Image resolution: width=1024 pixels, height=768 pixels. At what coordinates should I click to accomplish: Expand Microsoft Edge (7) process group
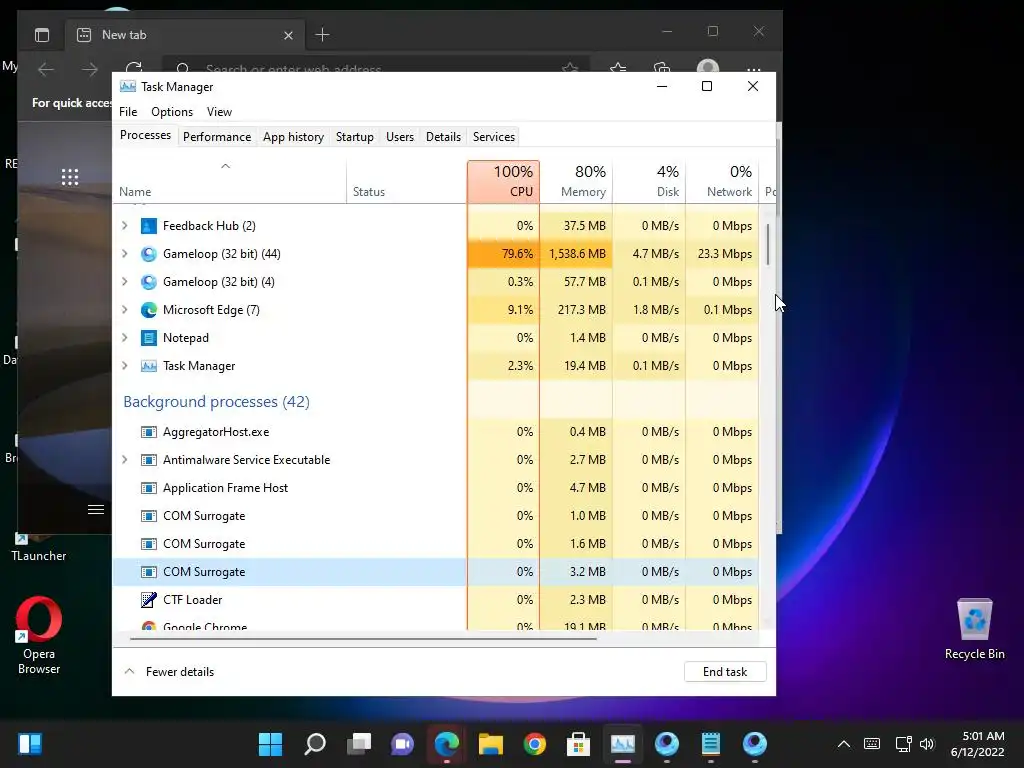(x=125, y=310)
